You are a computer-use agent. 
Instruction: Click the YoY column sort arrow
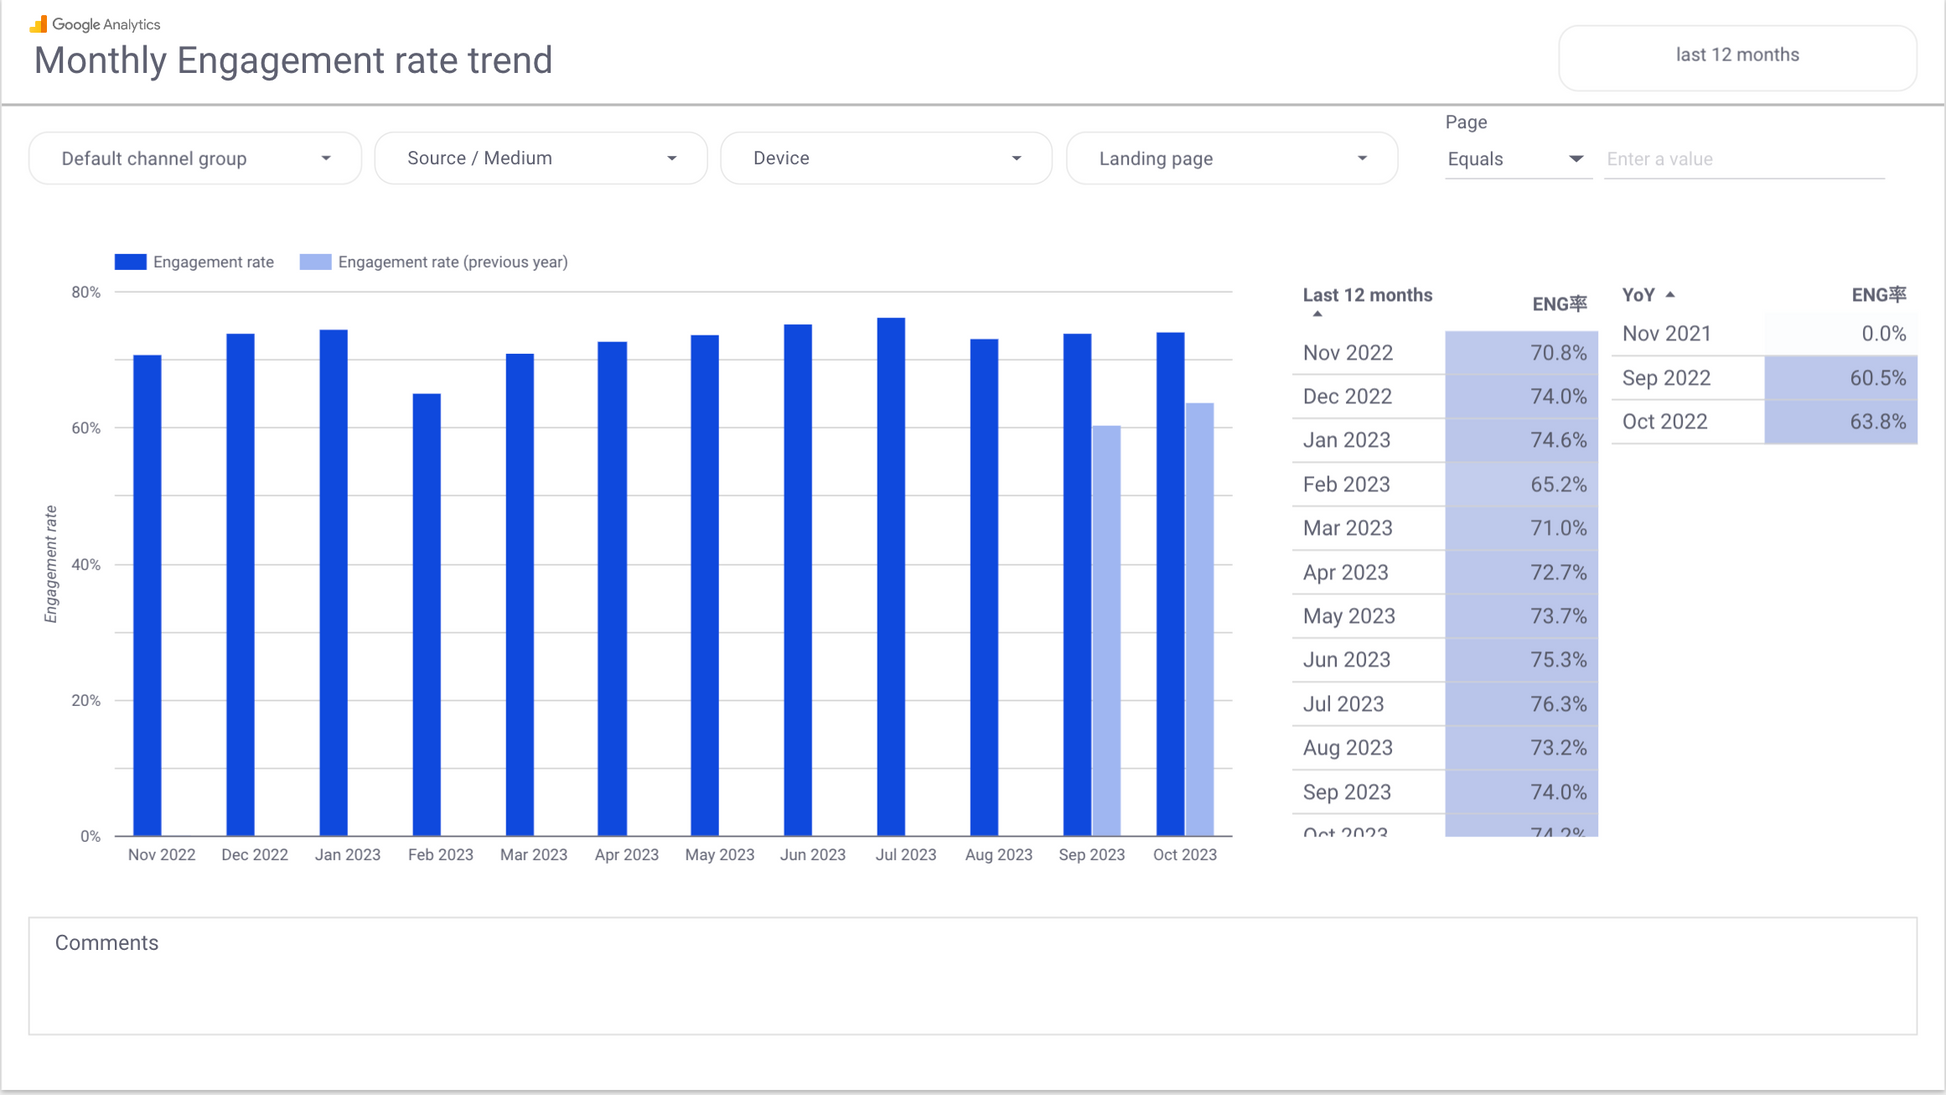pyautogui.click(x=1670, y=295)
